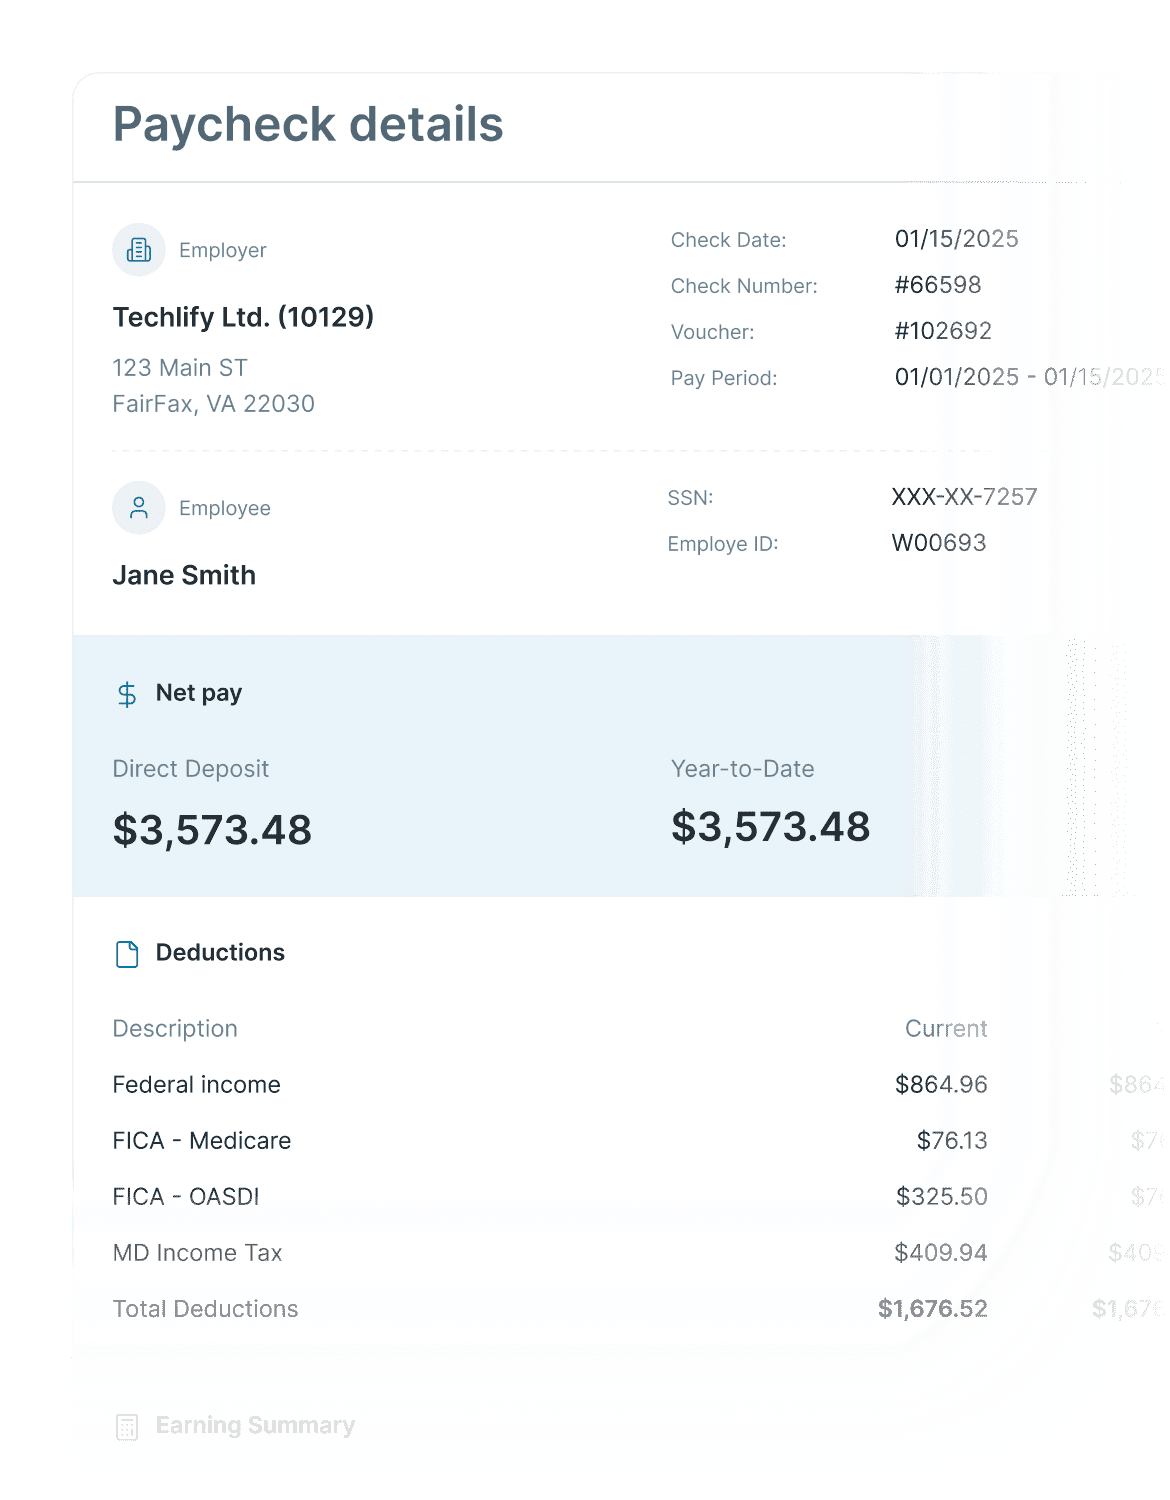Select the Medicare amount $76.13

[x=952, y=1141]
